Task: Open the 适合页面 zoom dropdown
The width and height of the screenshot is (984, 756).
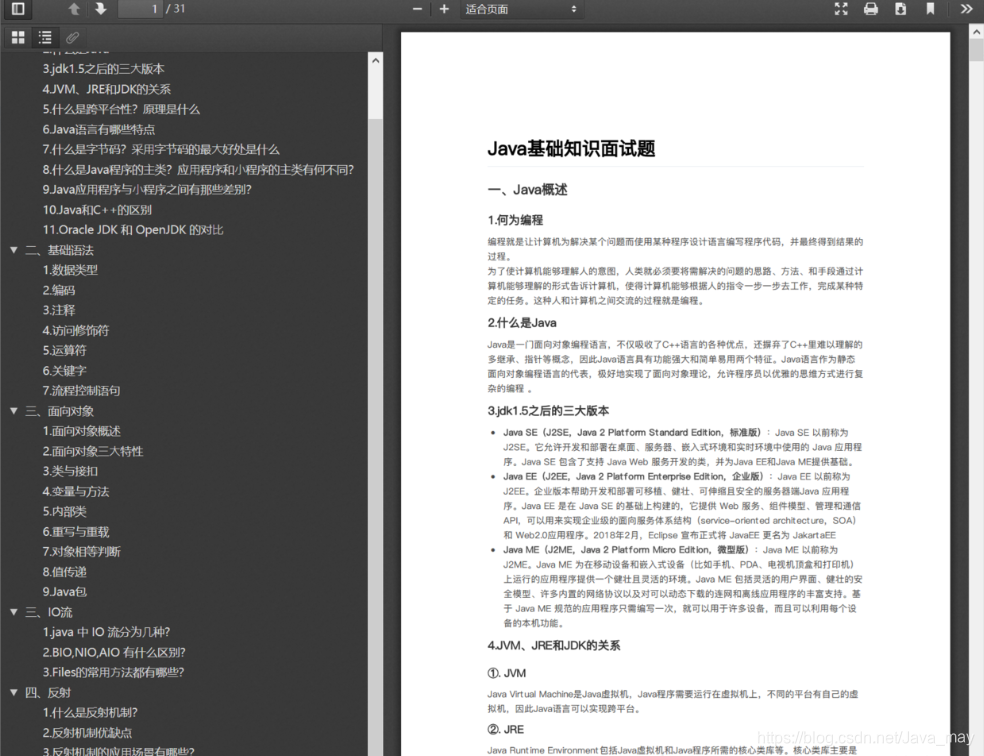Action: (x=521, y=9)
